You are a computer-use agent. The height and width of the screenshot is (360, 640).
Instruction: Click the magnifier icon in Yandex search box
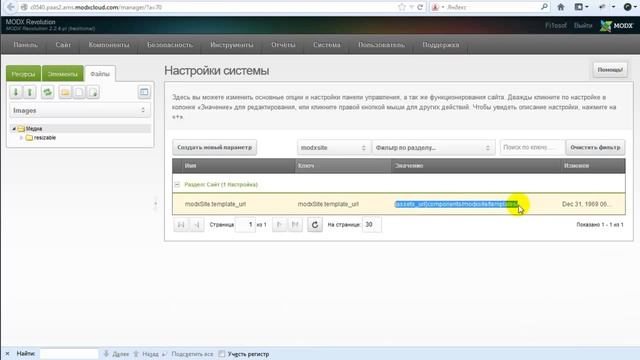coord(544,7)
